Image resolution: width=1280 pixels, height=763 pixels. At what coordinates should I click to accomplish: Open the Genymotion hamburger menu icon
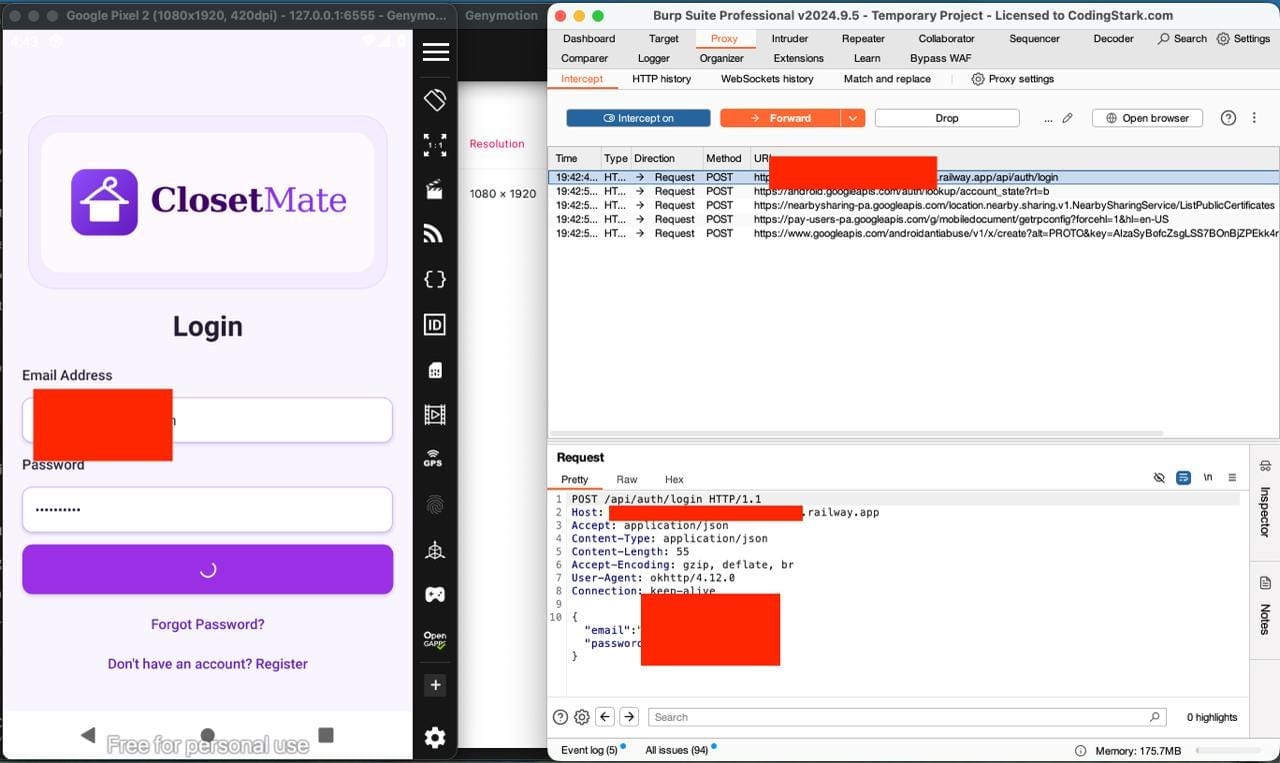[435, 52]
